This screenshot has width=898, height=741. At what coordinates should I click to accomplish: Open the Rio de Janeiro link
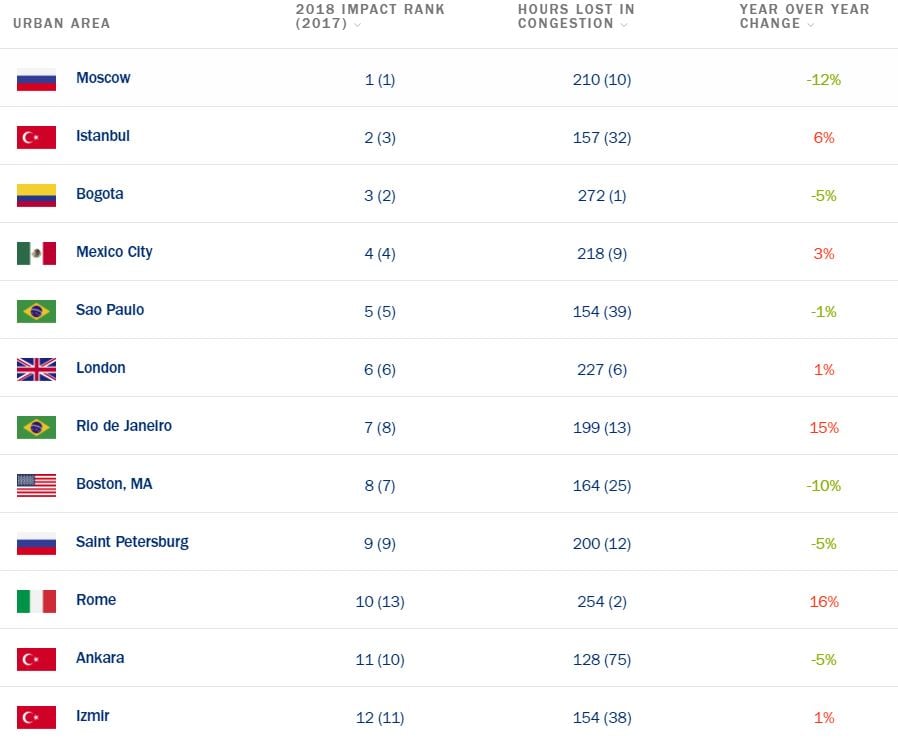click(x=124, y=426)
